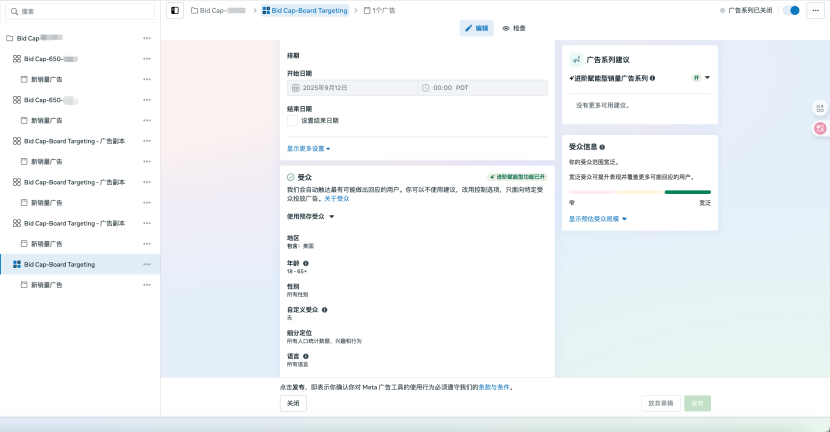
Task: Switch to the 检查 tab
Action: [x=513, y=28]
